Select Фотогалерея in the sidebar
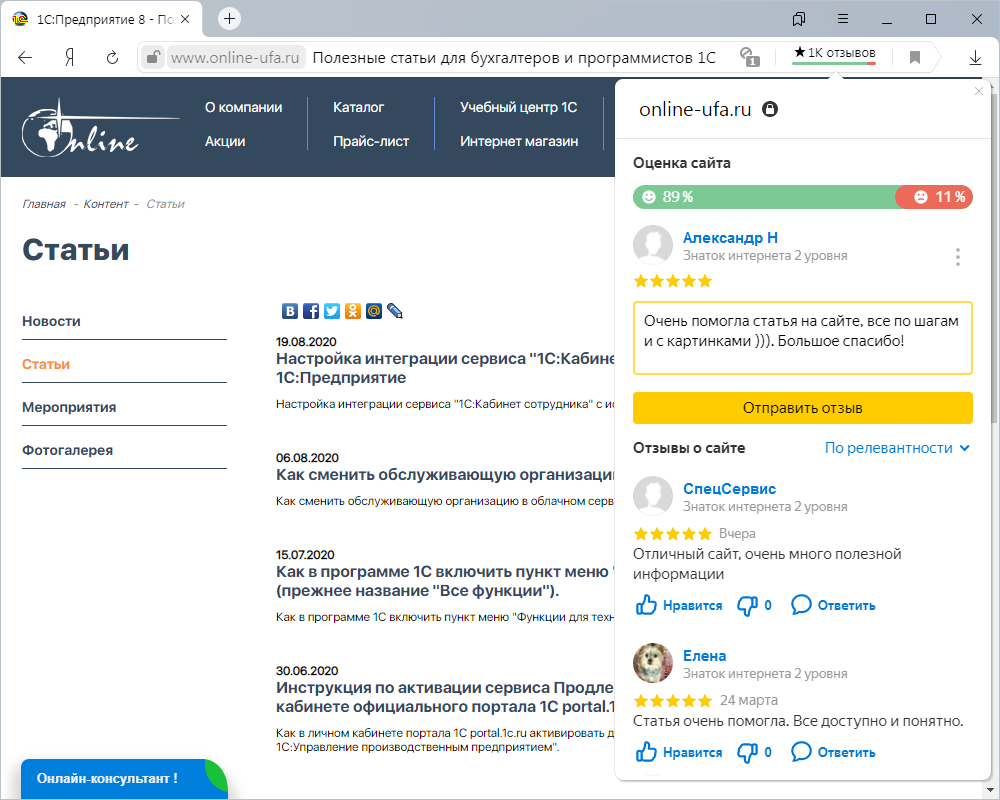Viewport: 1000px width, 800px height. click(x=67, y=450)
